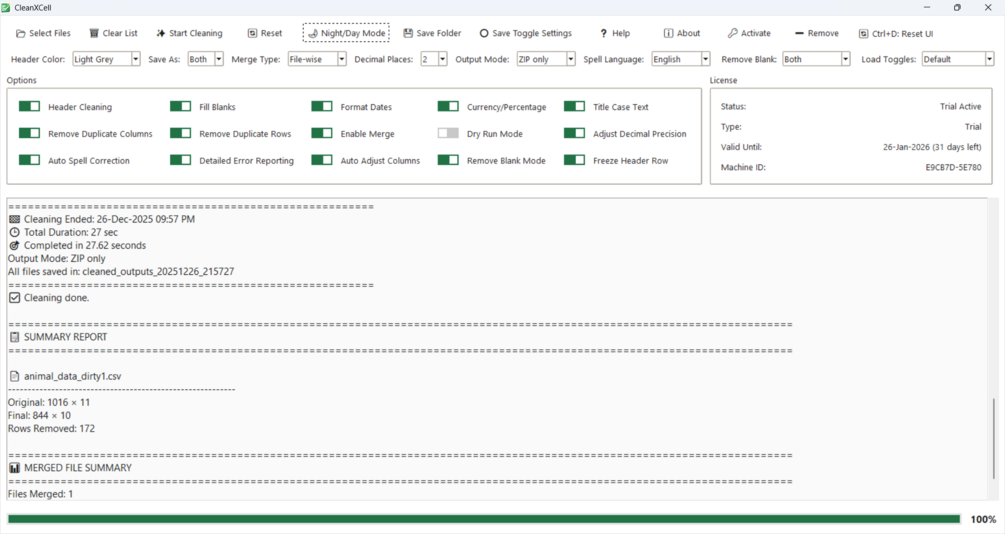Click the chart icon beside MERGED FILE SUMMARY
This screenshot has height=534, width=1005.
pyautogui.click(x=14, y=468)
